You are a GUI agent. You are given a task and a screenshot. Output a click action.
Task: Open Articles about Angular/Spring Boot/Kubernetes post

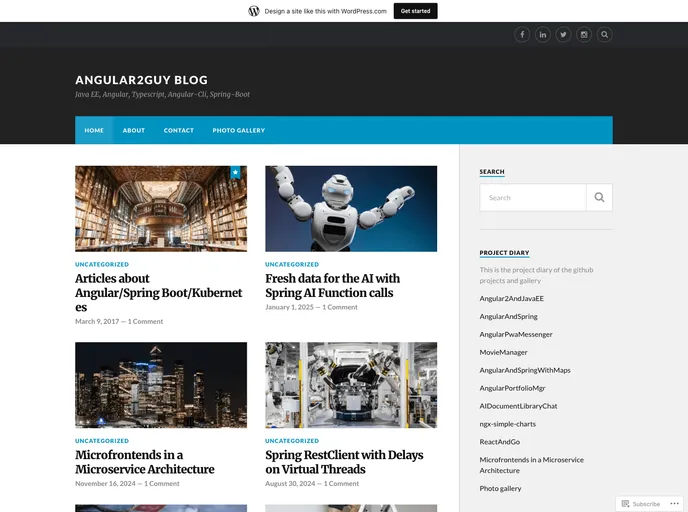click(158, 293)
